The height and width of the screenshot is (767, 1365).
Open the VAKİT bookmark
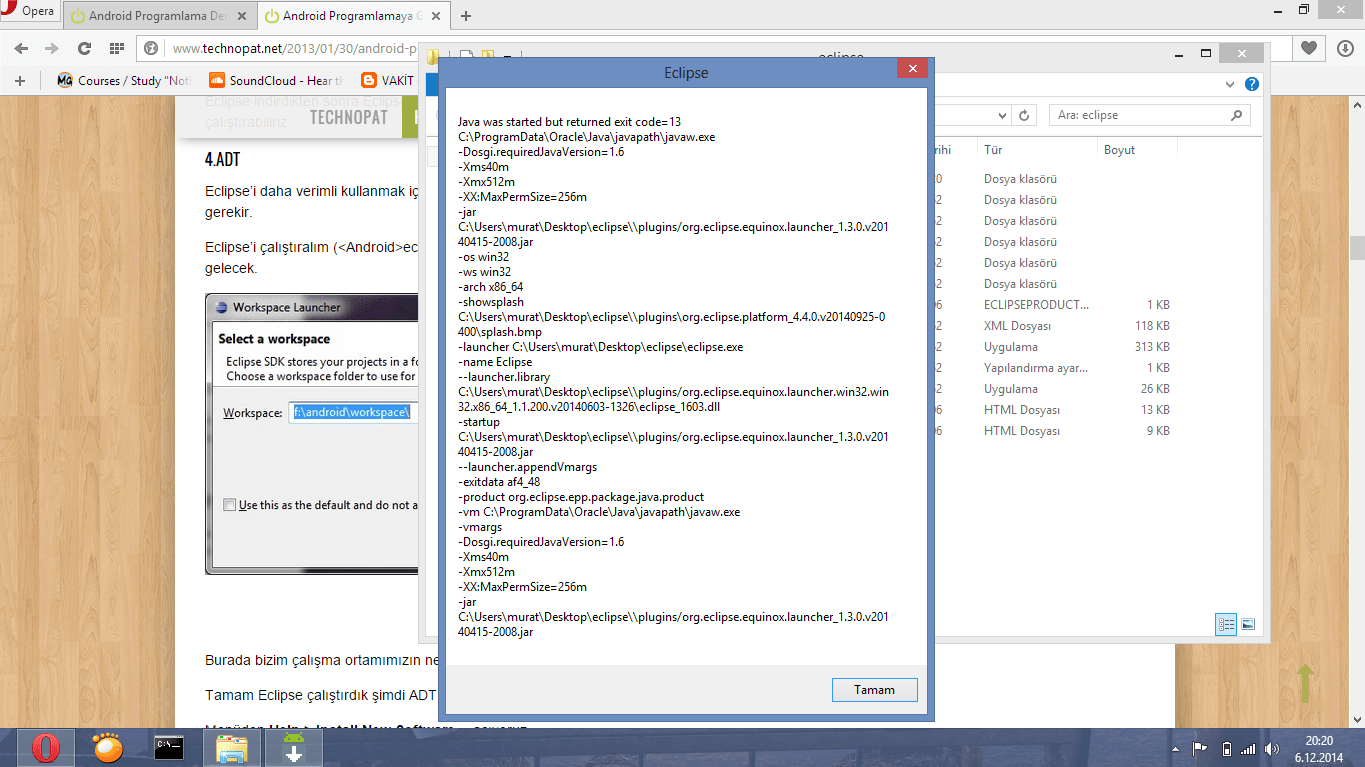(387, 81)
